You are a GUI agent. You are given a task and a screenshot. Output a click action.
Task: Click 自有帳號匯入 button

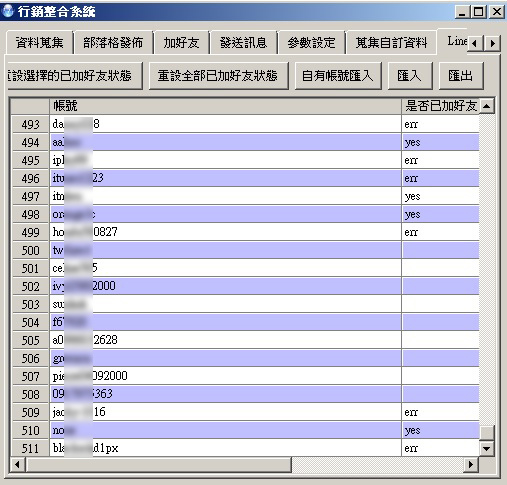point(338,76)
